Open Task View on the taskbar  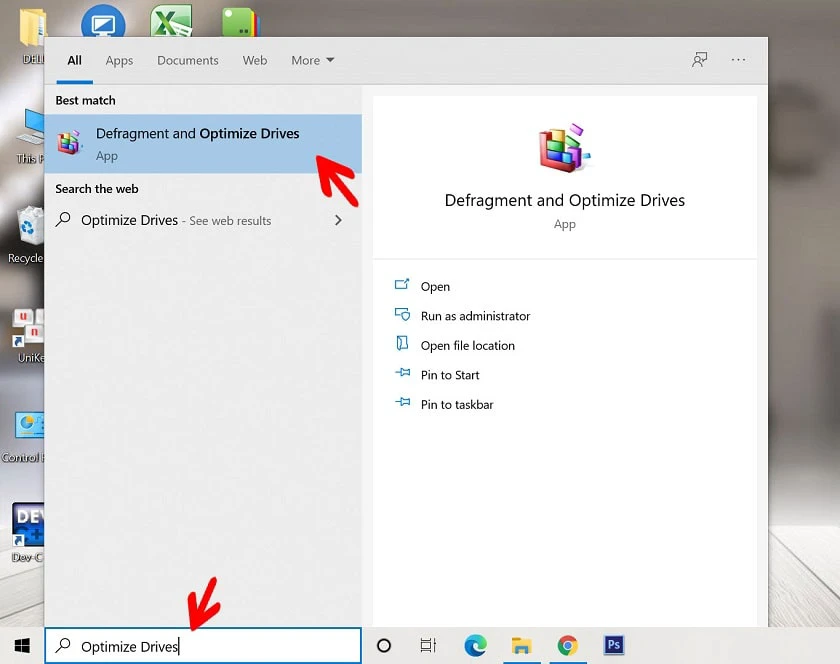428,645
